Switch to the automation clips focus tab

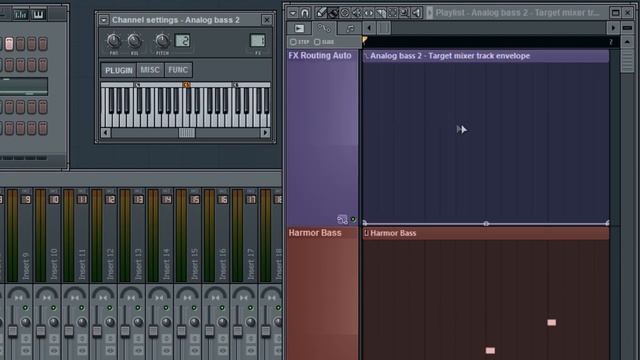[x=324, y=28]
